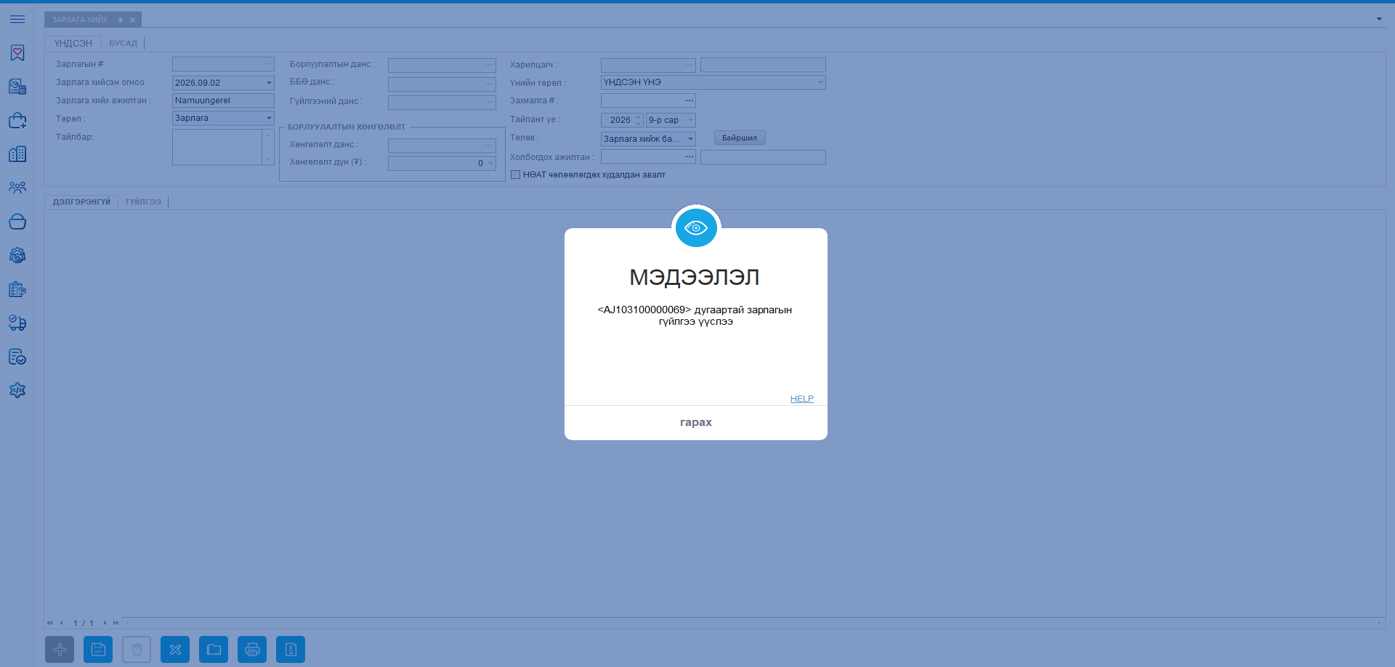Viewport: 1395px width, 667px height.
Task: Open the basket sidebar icon
Action: pyautogui.click(x=17, y=222)
